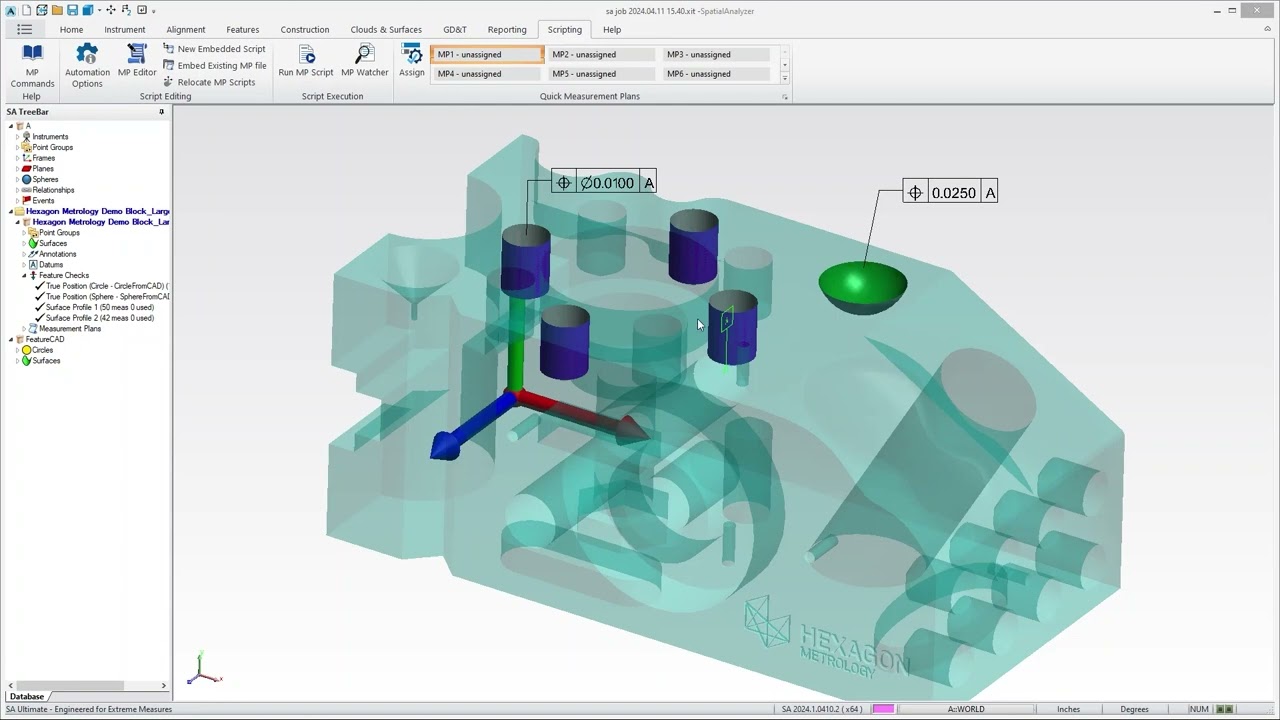1280x720 pixels.
Task: Expand the Measurement Plans node
Action: 24,329
